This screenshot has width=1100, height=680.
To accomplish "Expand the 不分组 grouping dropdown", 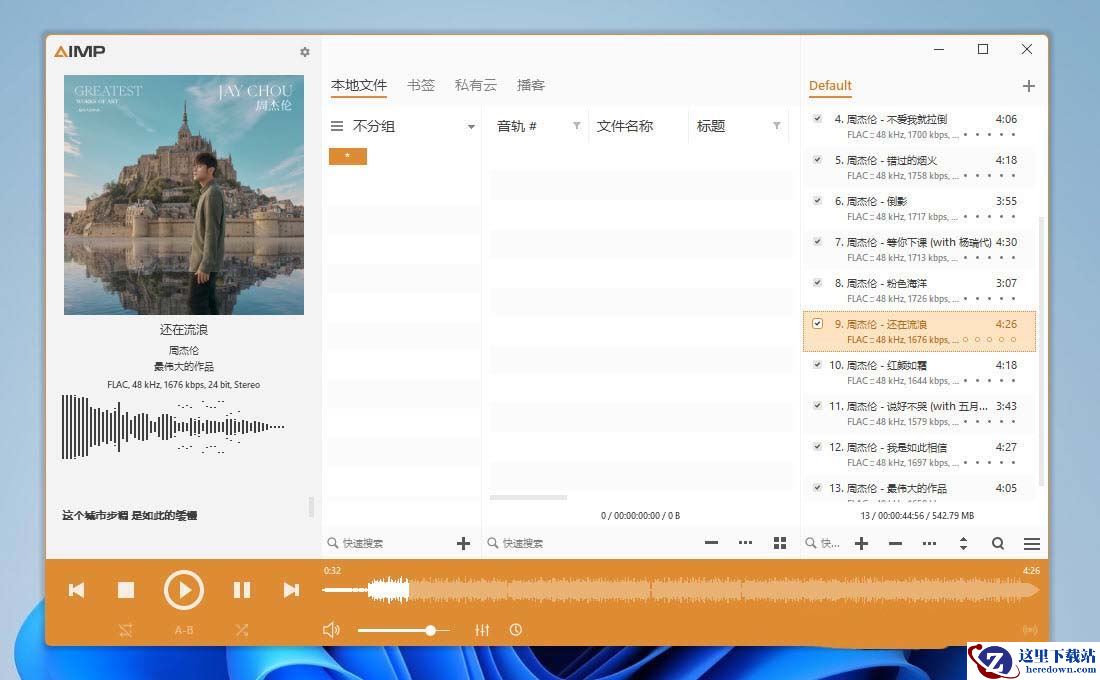I will pos(471,127).
